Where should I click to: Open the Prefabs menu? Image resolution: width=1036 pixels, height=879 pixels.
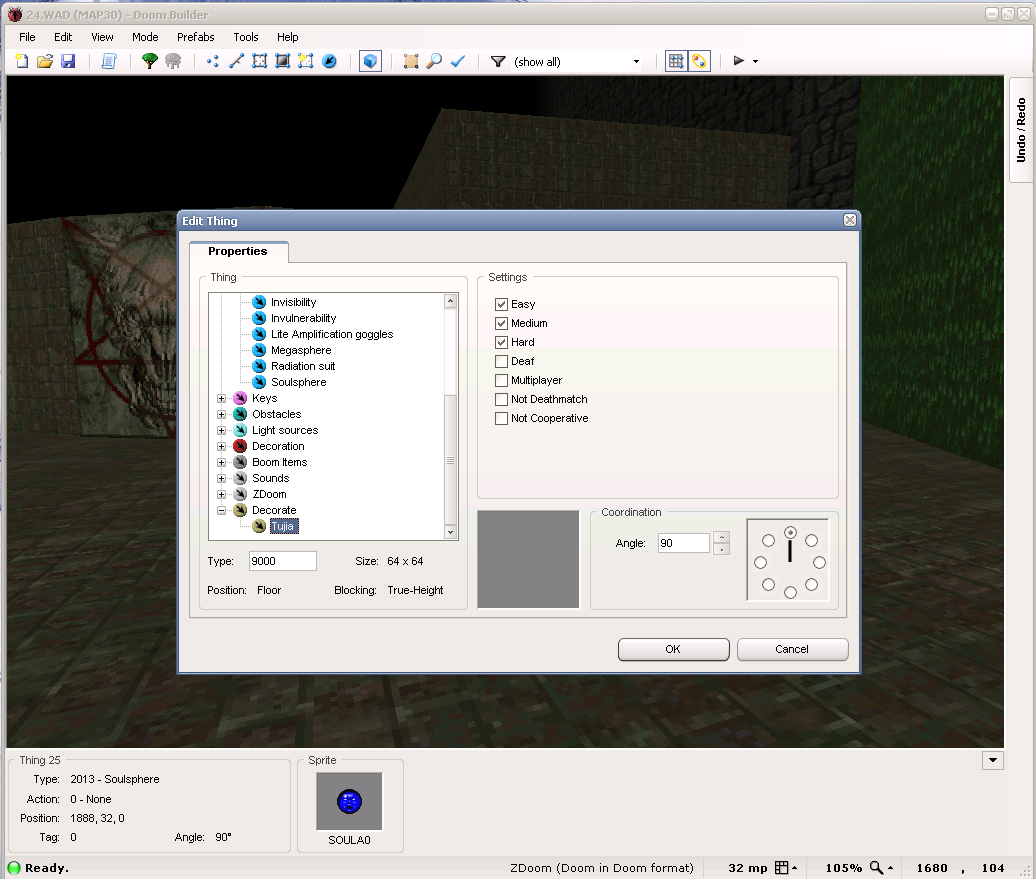196,37
